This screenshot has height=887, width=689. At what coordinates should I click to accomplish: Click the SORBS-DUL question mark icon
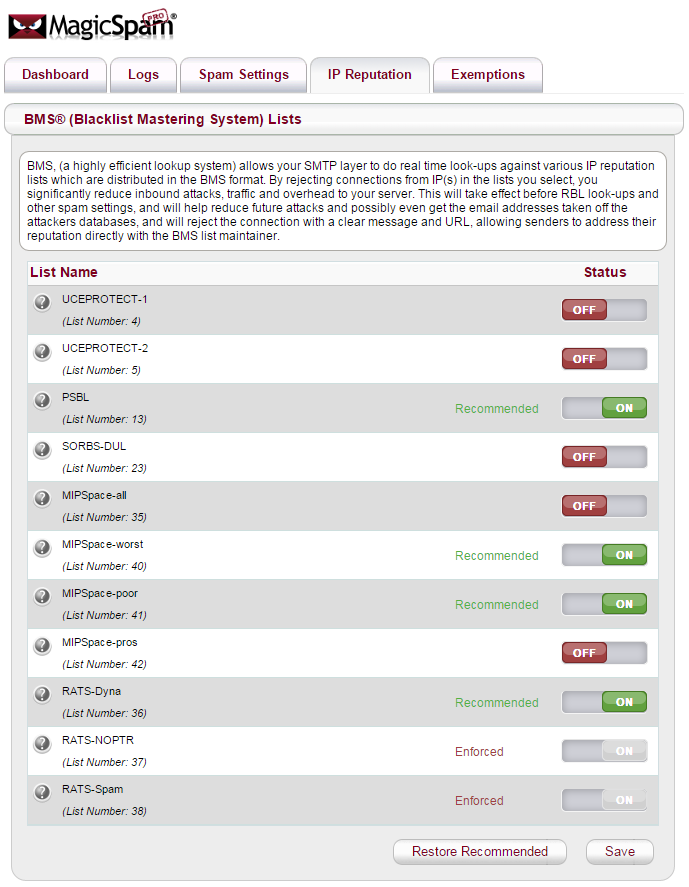(42, 450)
